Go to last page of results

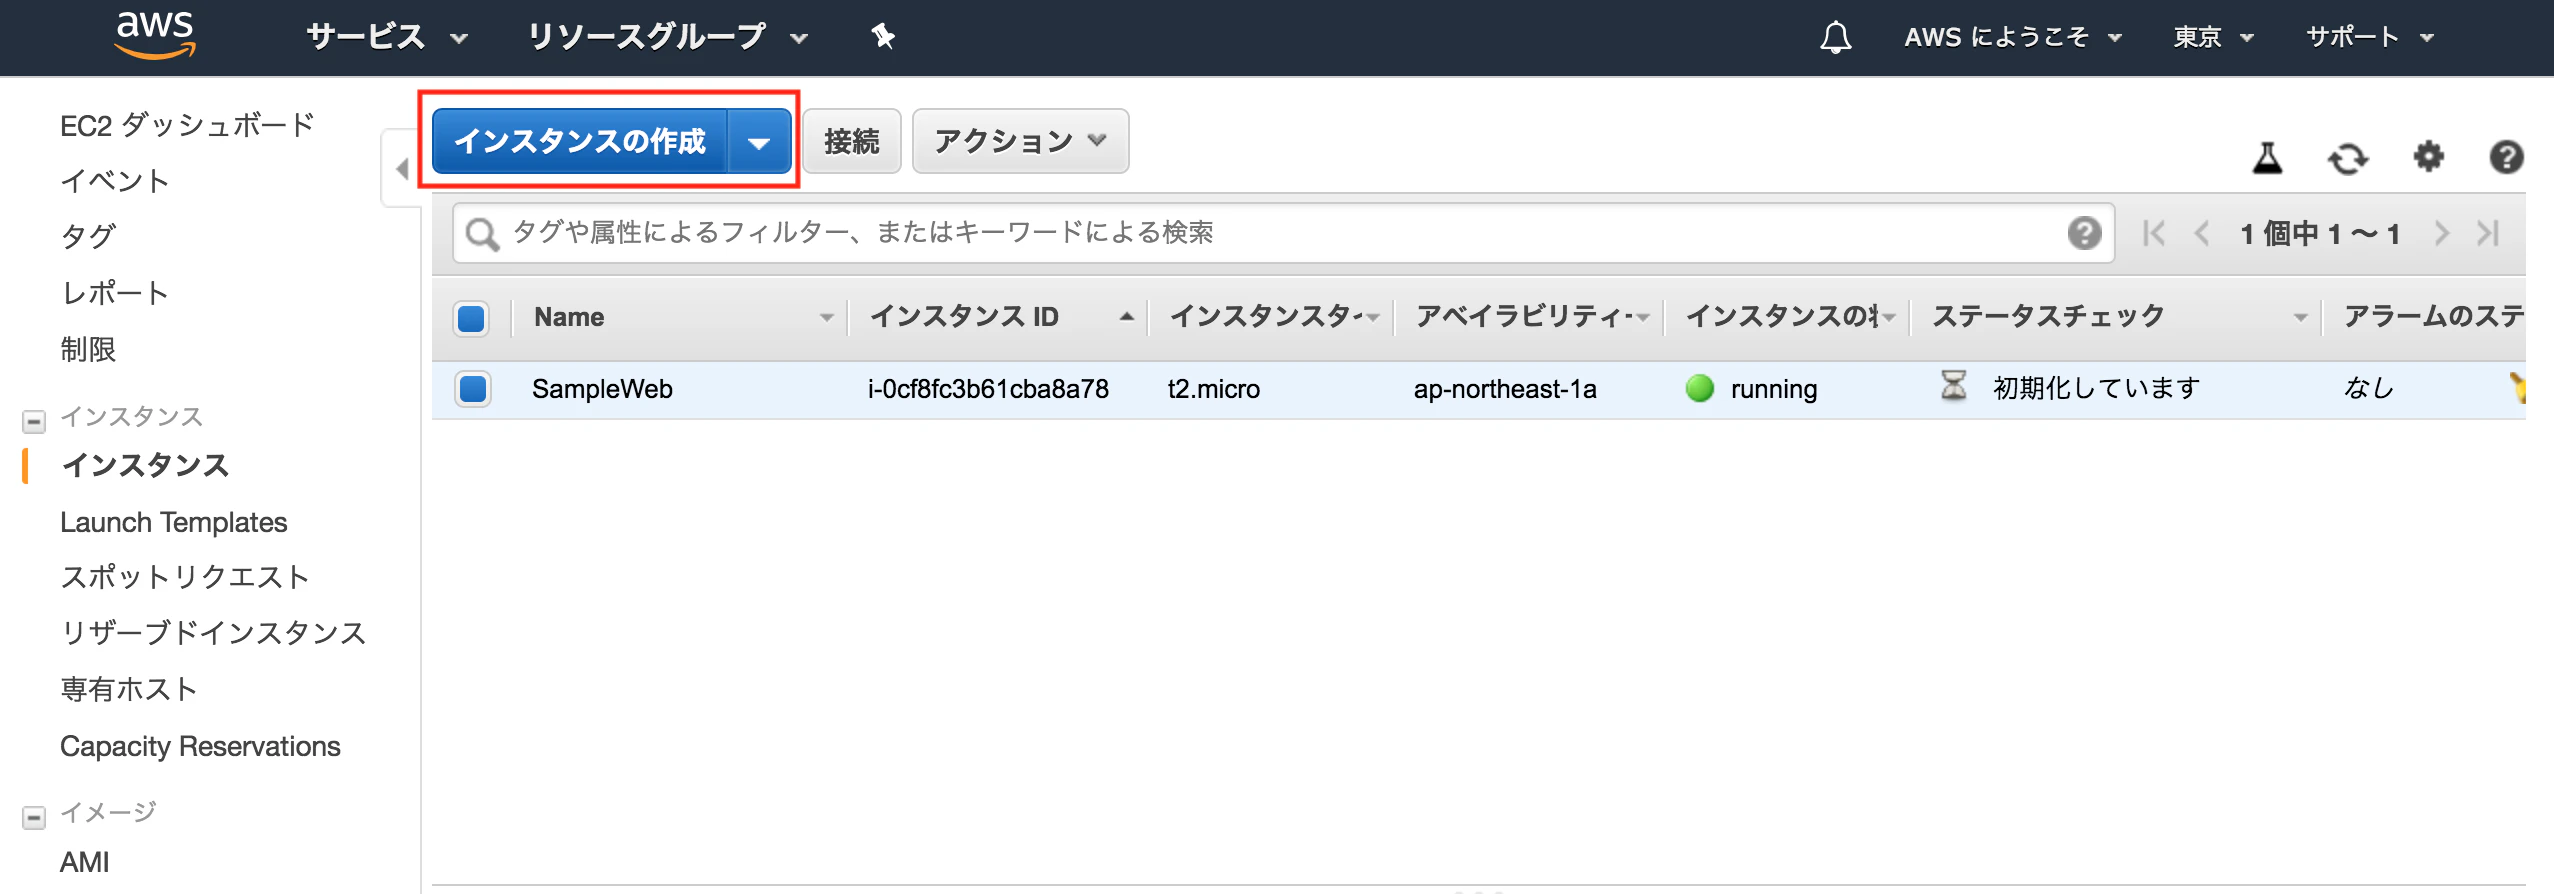(x=2488, y=233)
